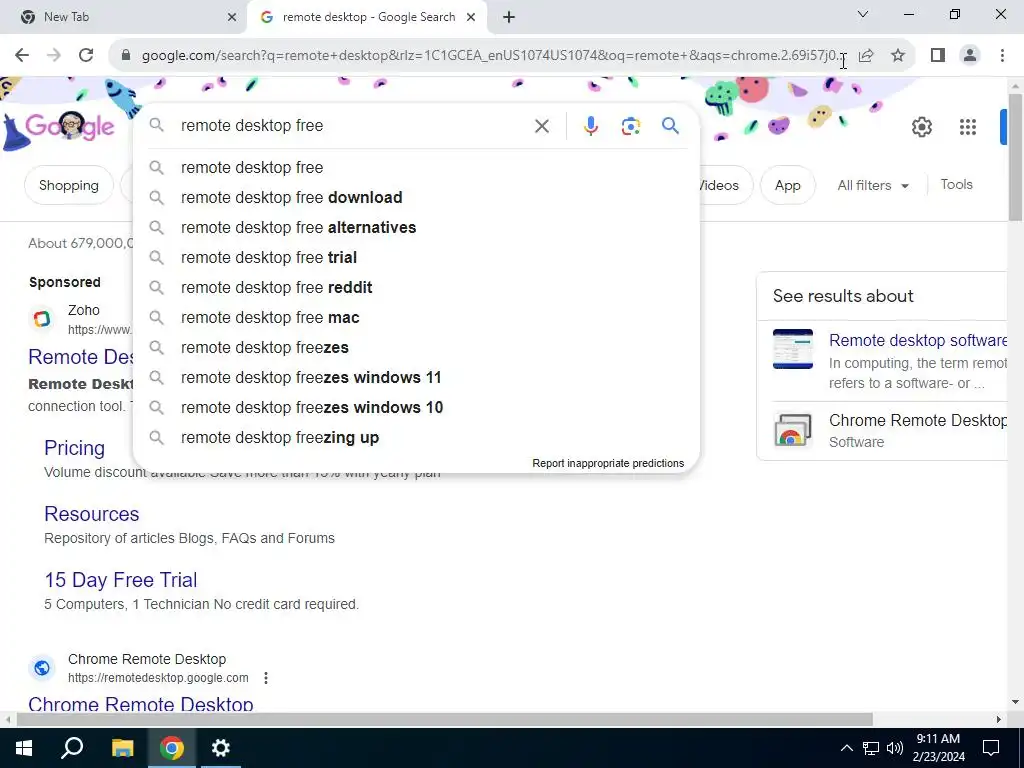Open File Explorer from the taskbar

coord(122,748)
